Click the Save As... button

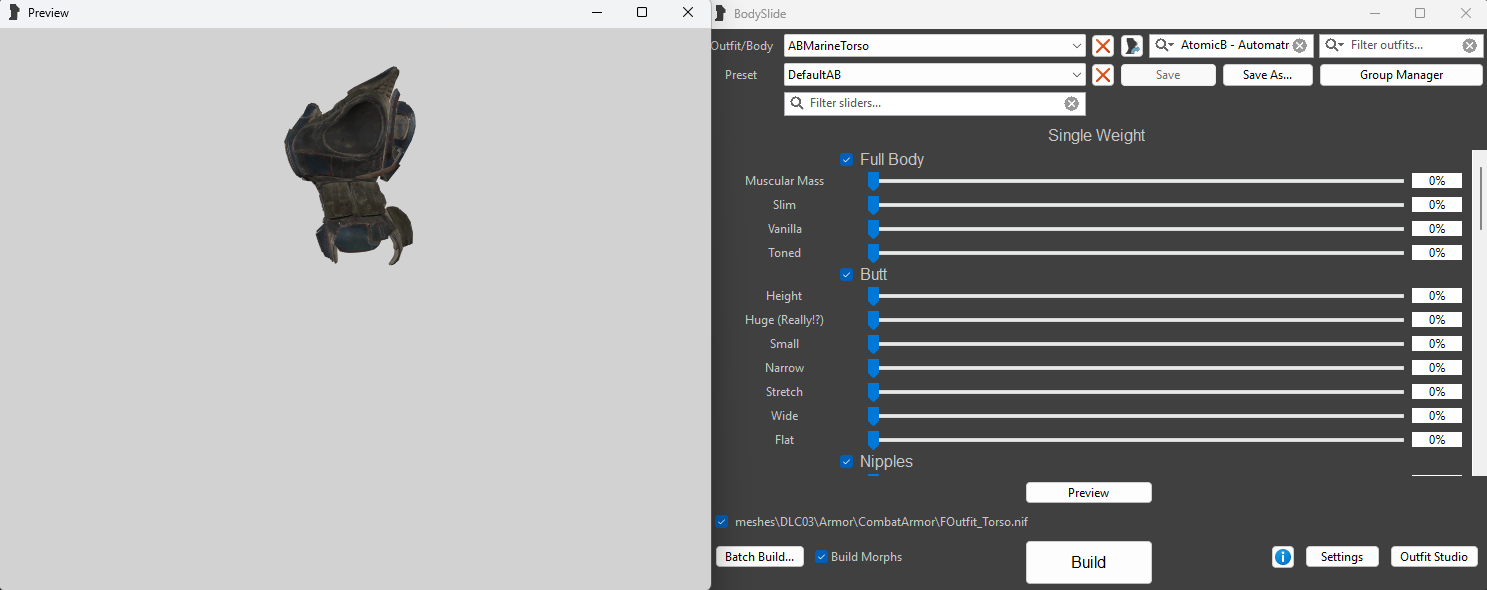[1267, 75]
